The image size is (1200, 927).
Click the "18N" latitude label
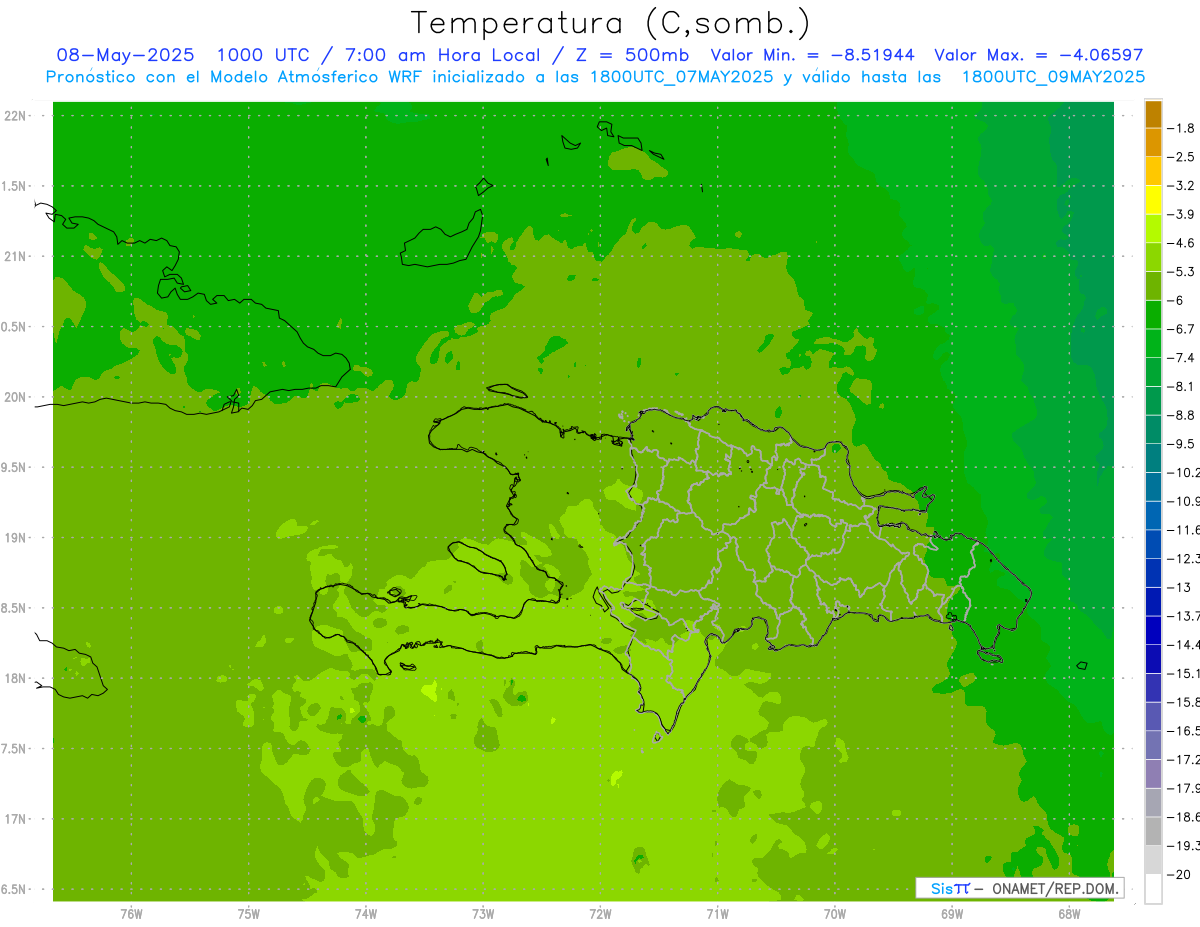(x=15, y=679)
